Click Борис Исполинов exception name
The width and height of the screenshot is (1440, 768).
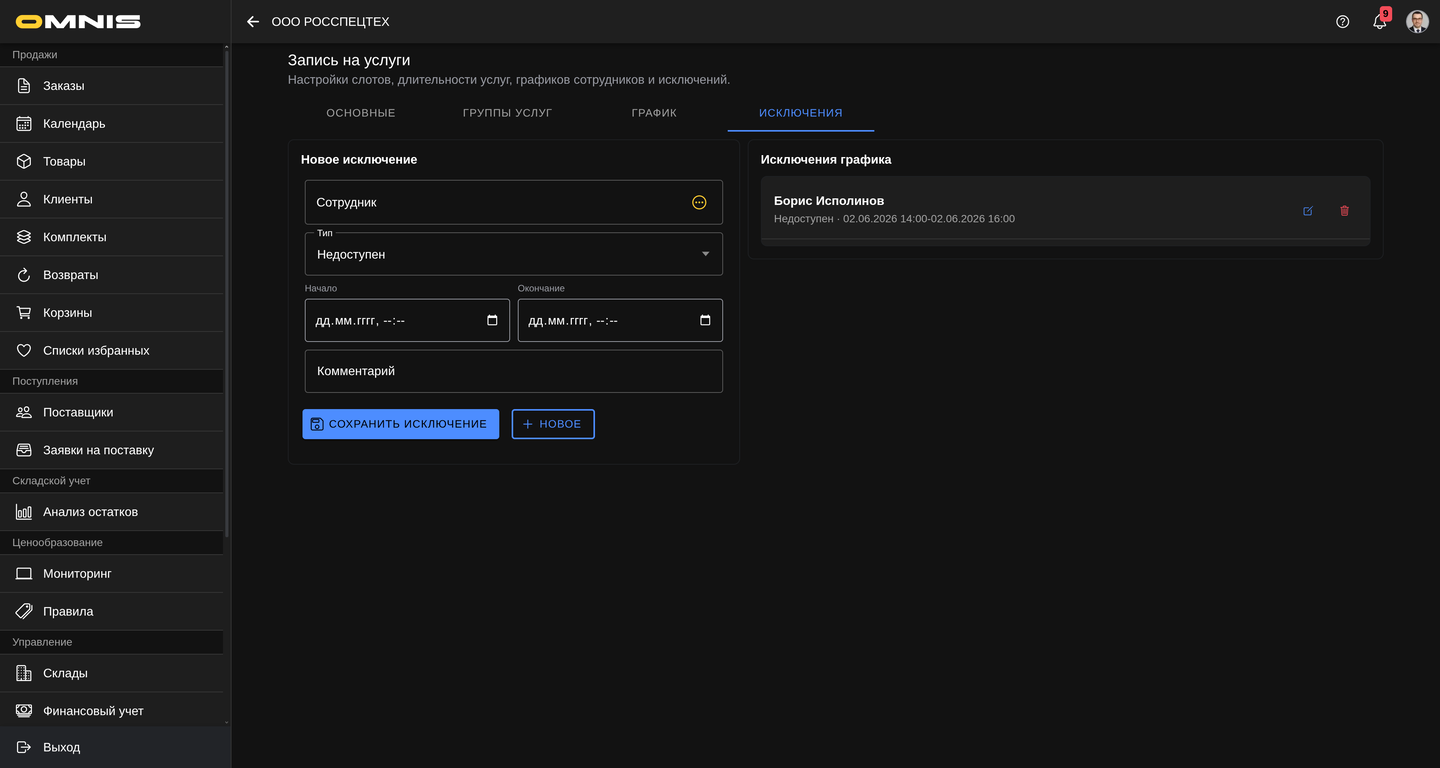point(829,201)
